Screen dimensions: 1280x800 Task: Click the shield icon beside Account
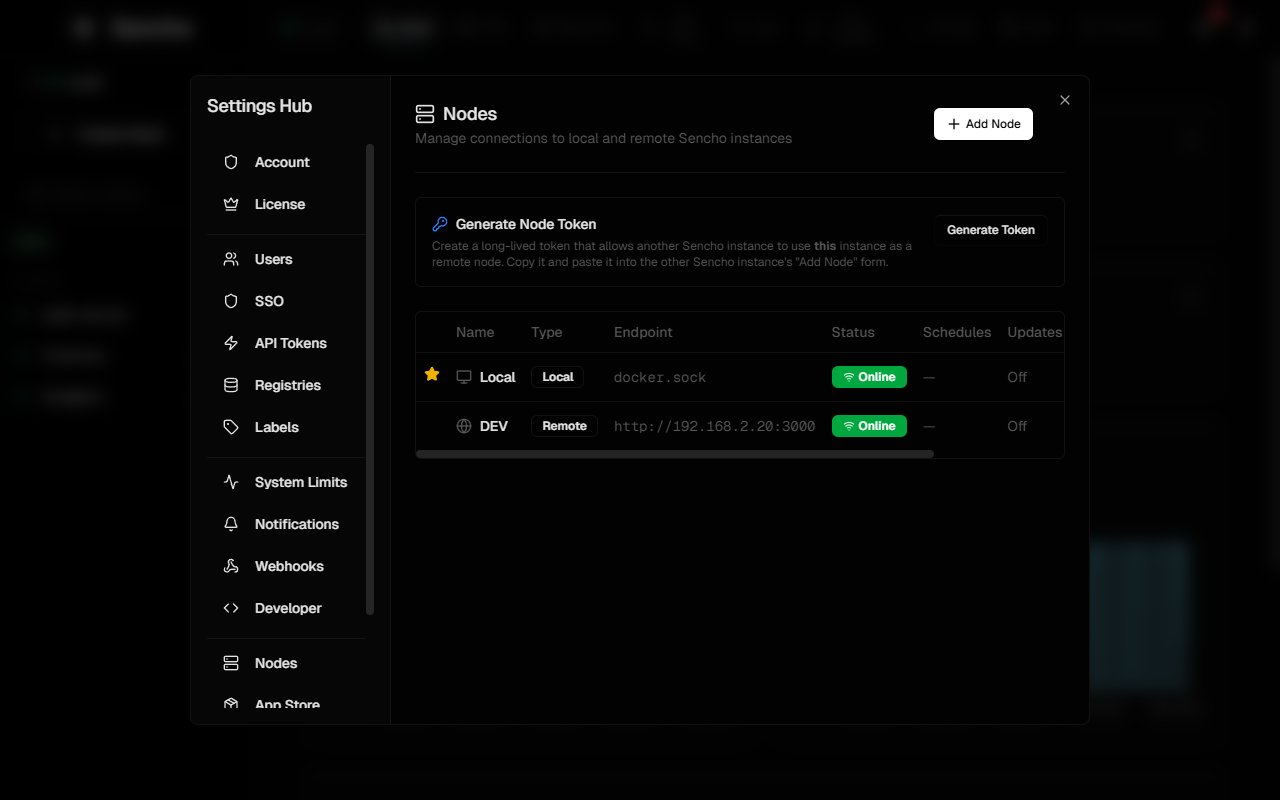(x=231, y=162)
